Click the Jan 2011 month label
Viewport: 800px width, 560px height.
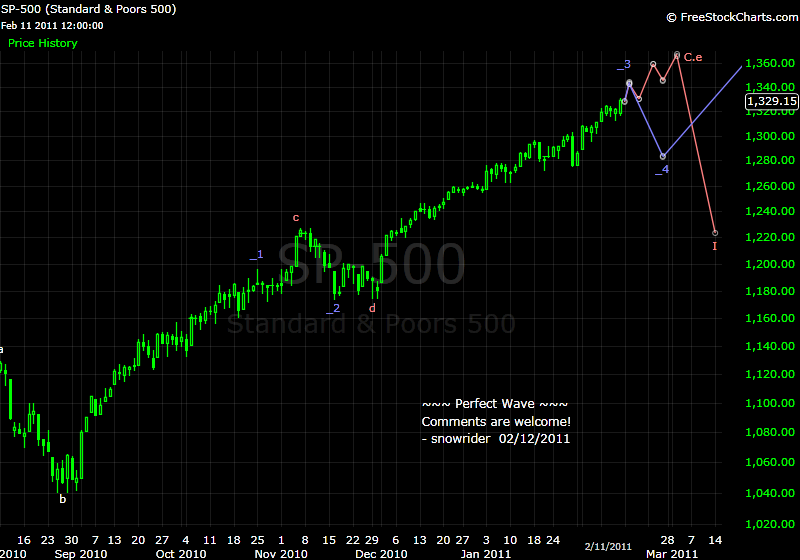(485, 554)
